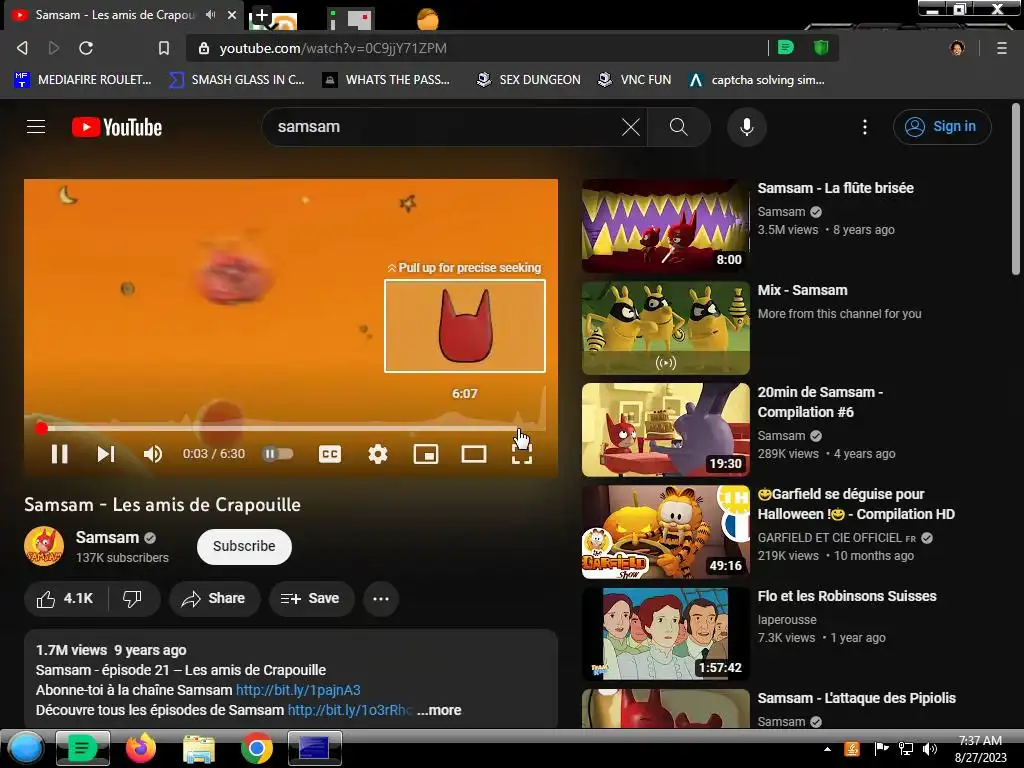Viewport: 1024px width, 768px height.
Task: Open green shield extension icon
Action: [821, 47]
